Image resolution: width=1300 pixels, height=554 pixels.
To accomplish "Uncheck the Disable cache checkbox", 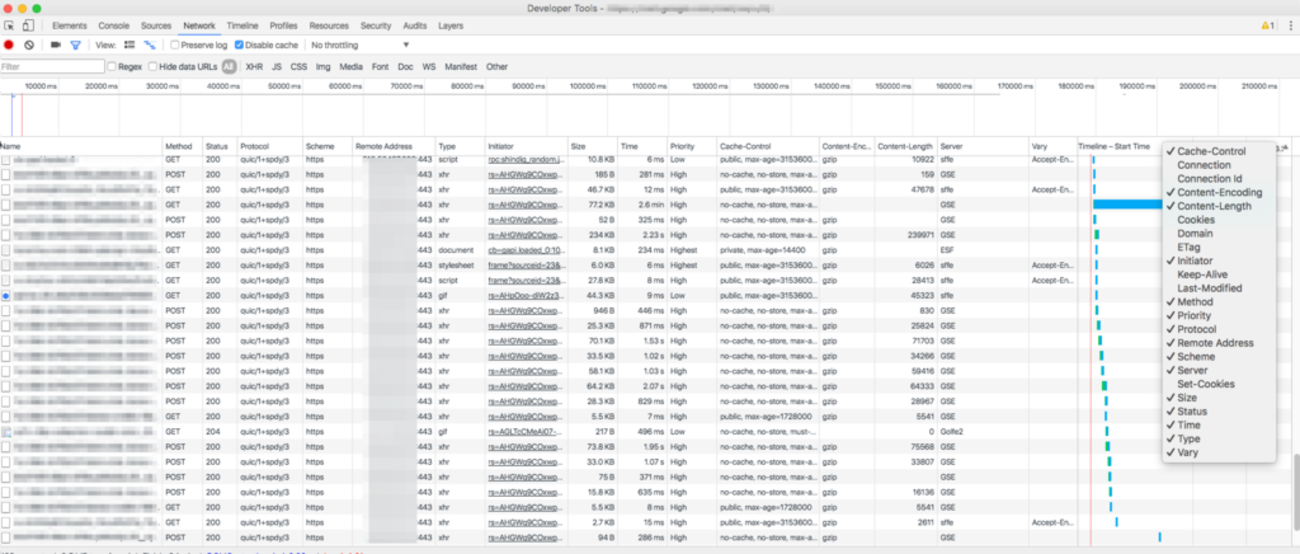I will click(x=239, y=45).
